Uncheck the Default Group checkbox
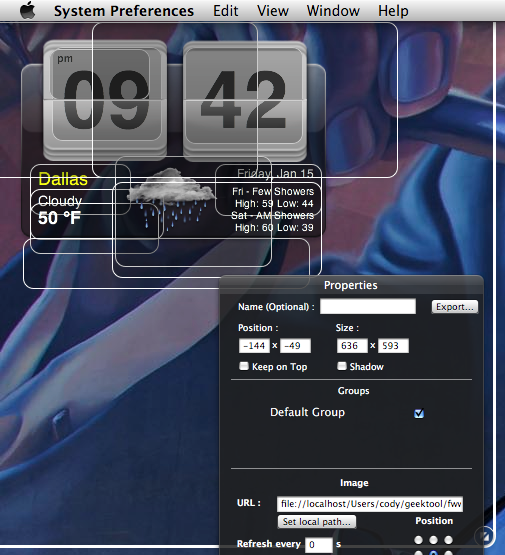This screenshot has height=555, width=505. pyautogui.click(x=419, y=413)
